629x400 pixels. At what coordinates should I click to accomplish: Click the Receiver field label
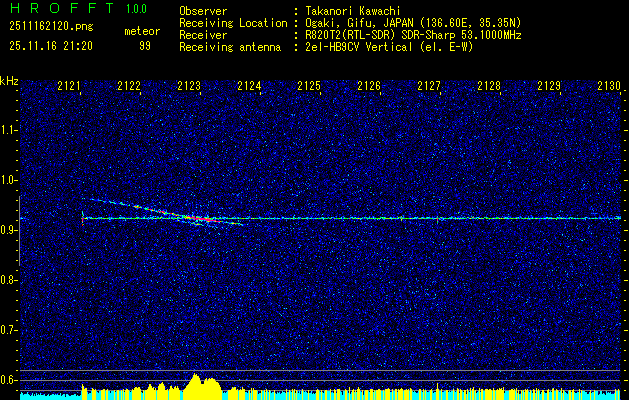203,35
